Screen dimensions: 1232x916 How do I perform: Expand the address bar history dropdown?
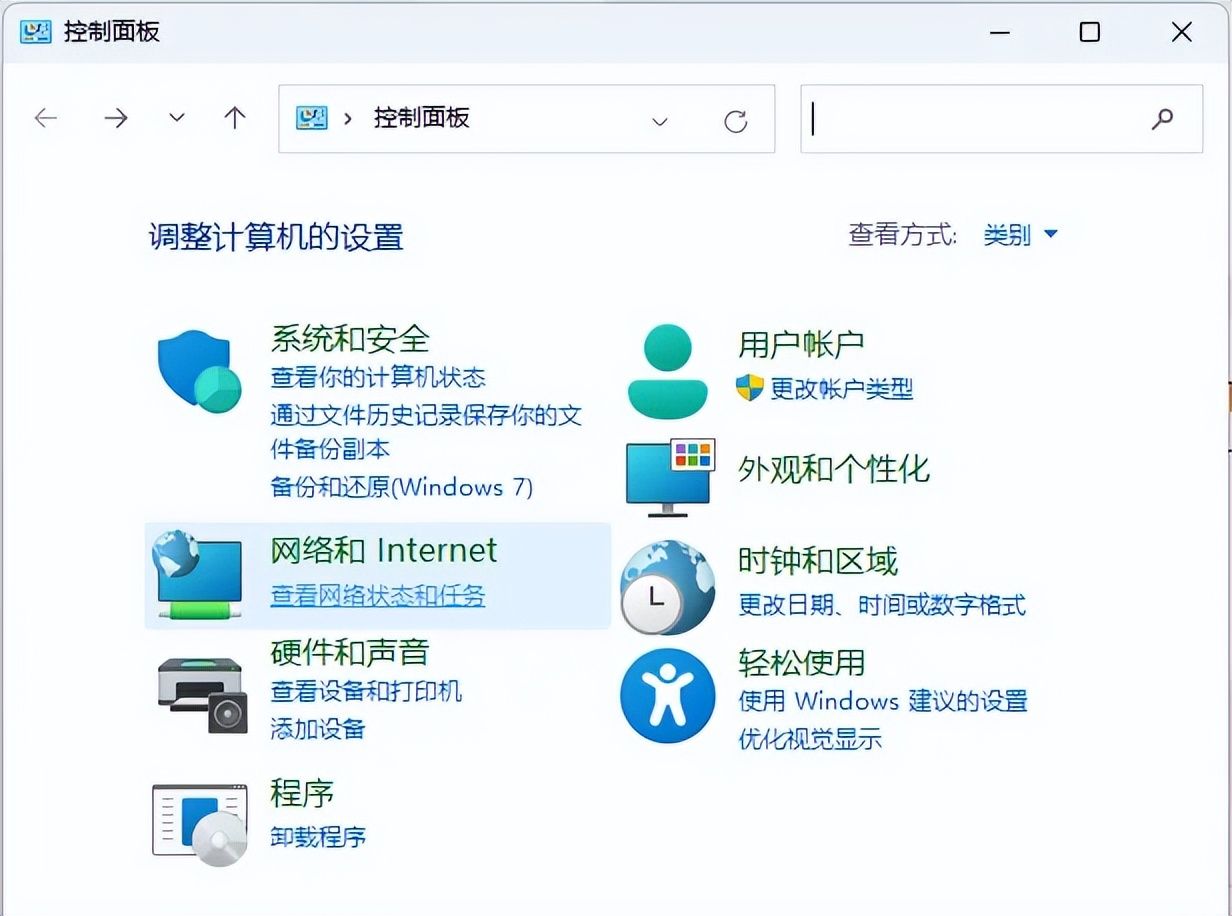pos(660,121)
